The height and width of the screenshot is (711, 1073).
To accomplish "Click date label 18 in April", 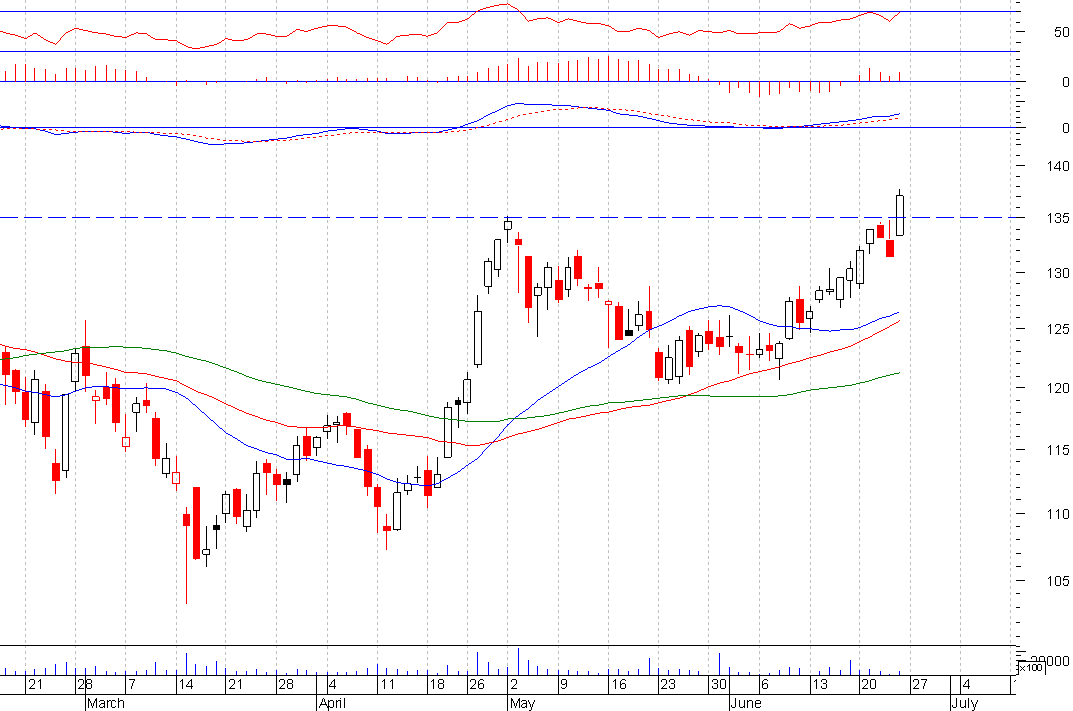I will tap(437, 684).
